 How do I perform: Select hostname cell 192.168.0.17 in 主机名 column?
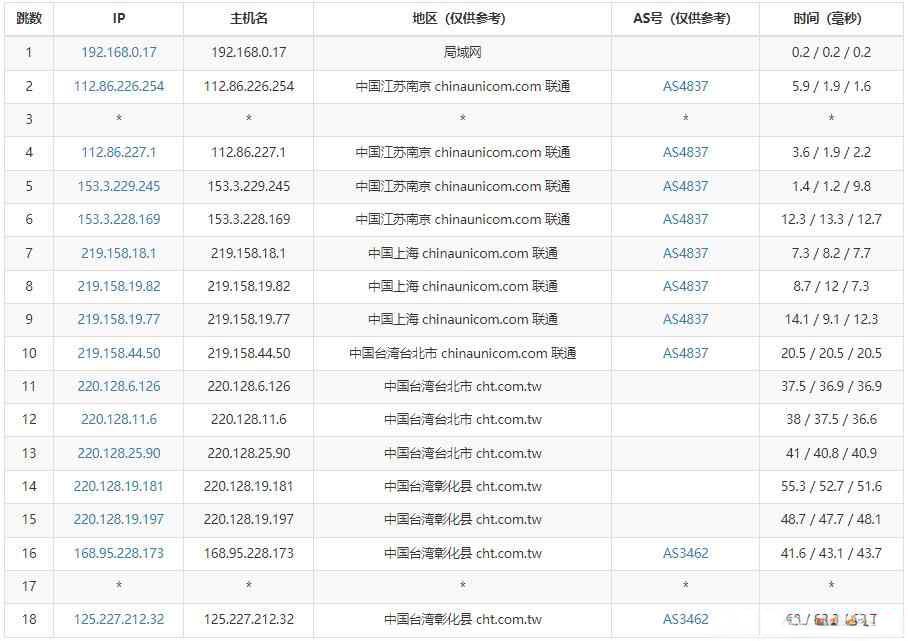tap(249, 52)
